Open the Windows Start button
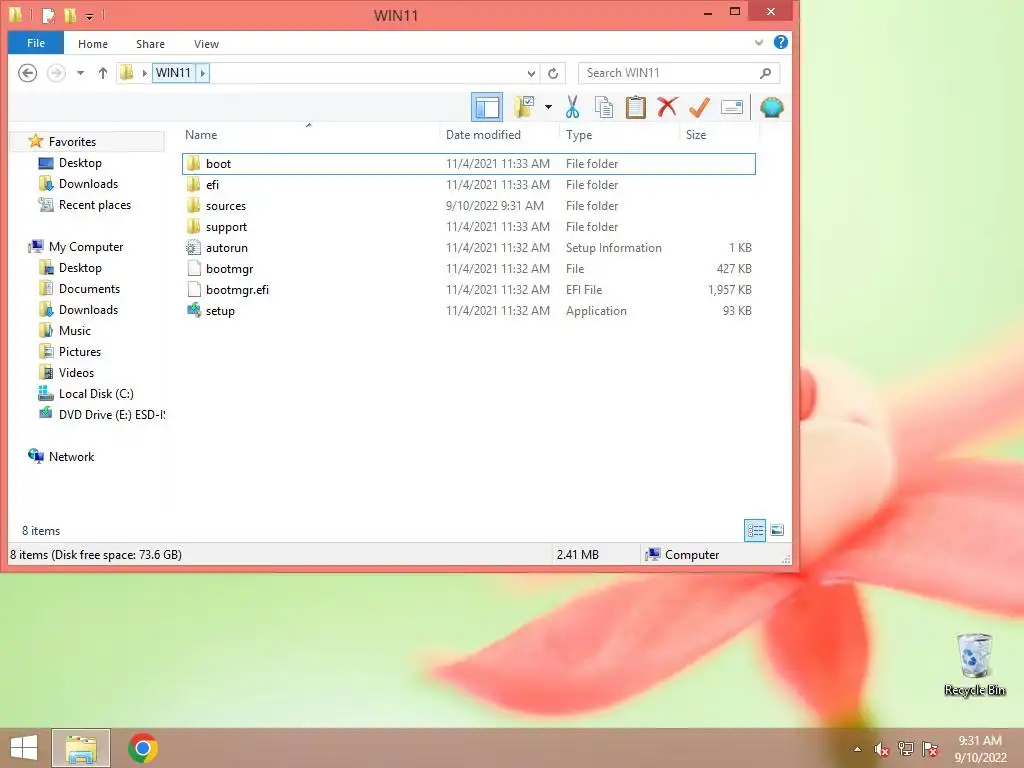This screenshot has width=1024, height=768. pos(24,748)
